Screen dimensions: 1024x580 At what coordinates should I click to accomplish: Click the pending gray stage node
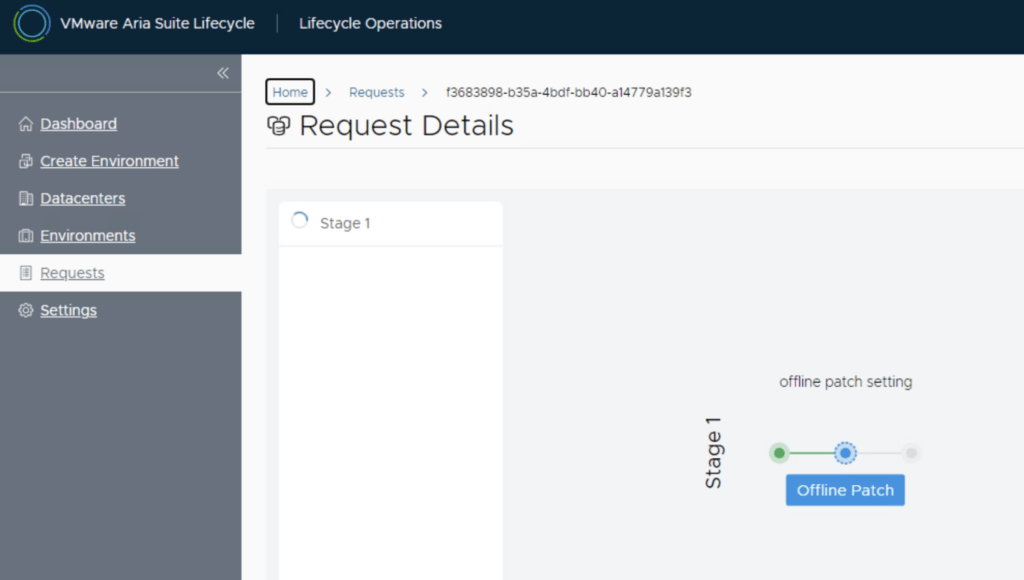coord(911,453)
